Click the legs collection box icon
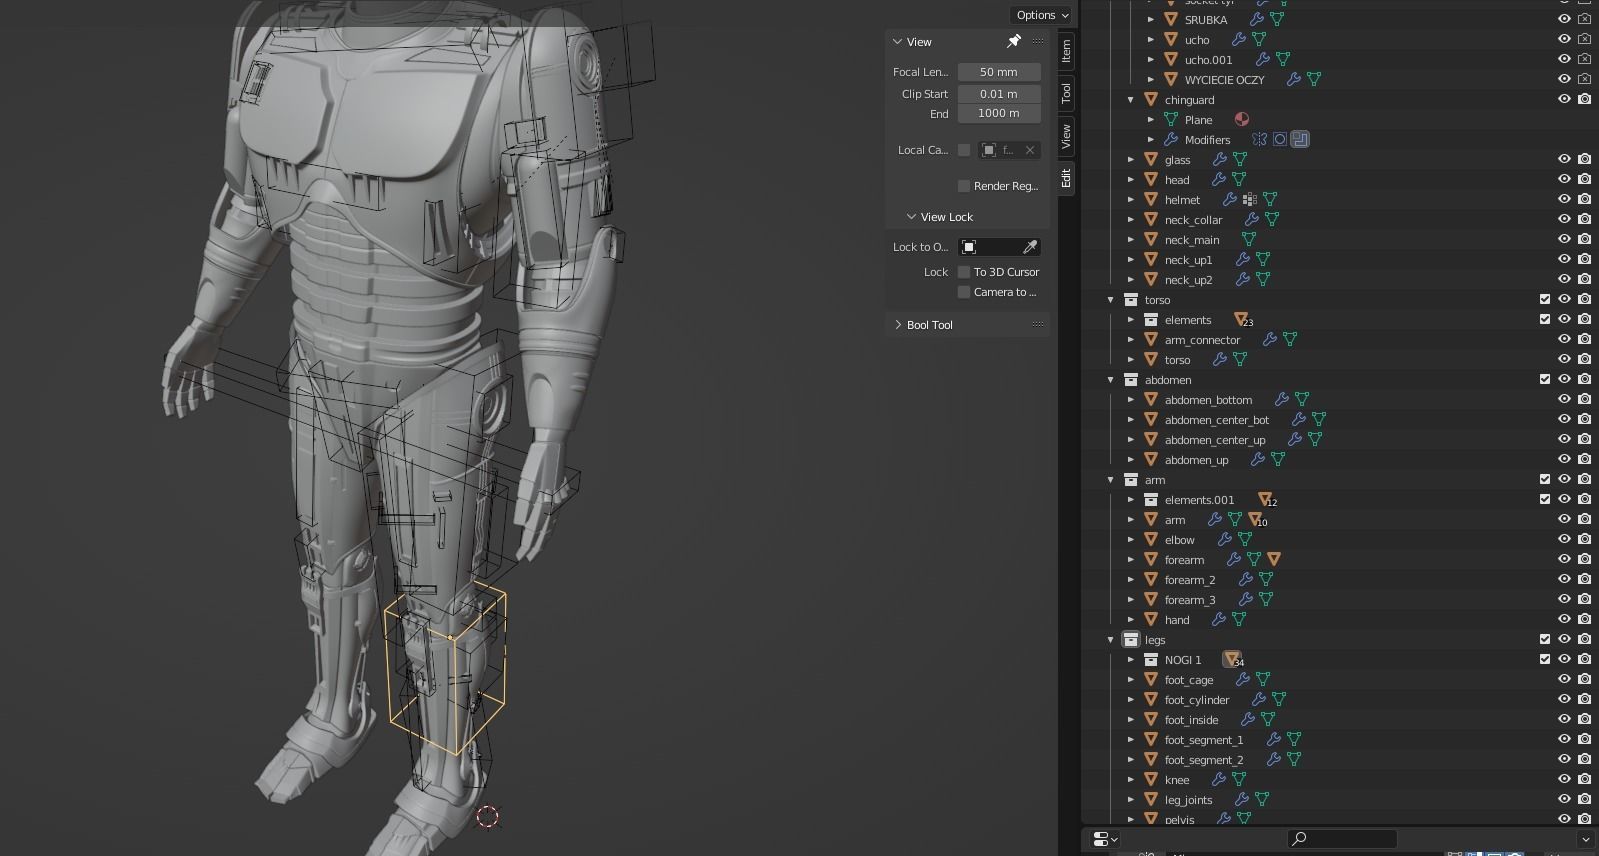 [x=1131, y=639]
